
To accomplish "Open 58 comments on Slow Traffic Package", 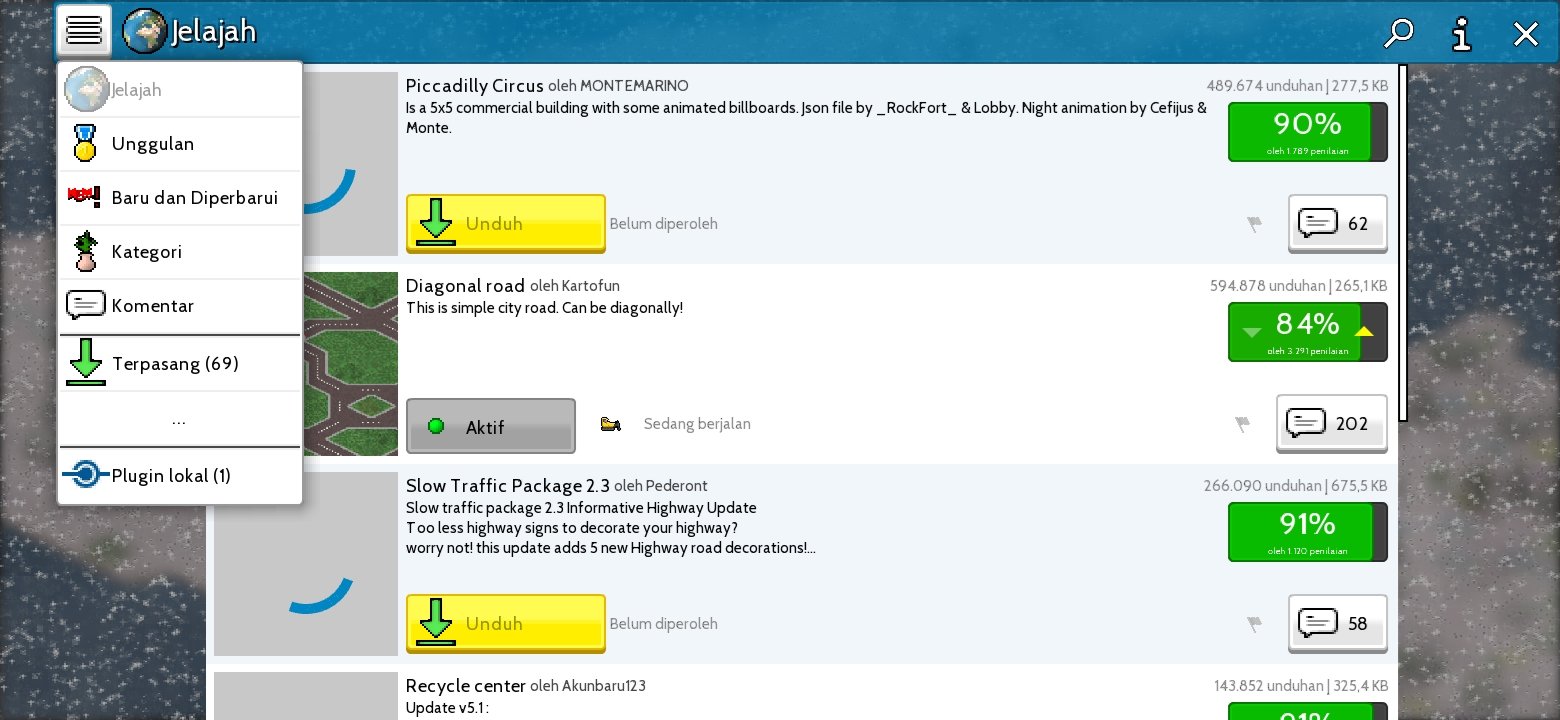I will [x=1338, y=624].
